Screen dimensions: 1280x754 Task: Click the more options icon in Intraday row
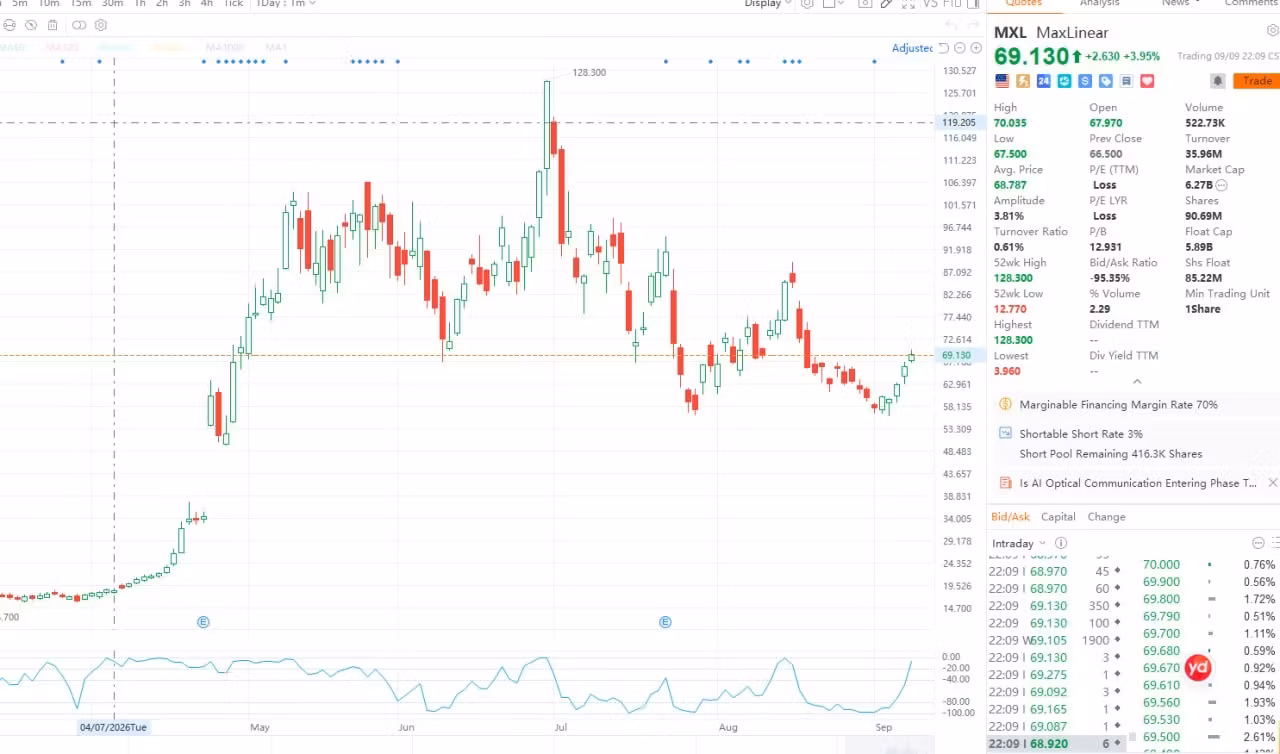[x=1258, y=543]
